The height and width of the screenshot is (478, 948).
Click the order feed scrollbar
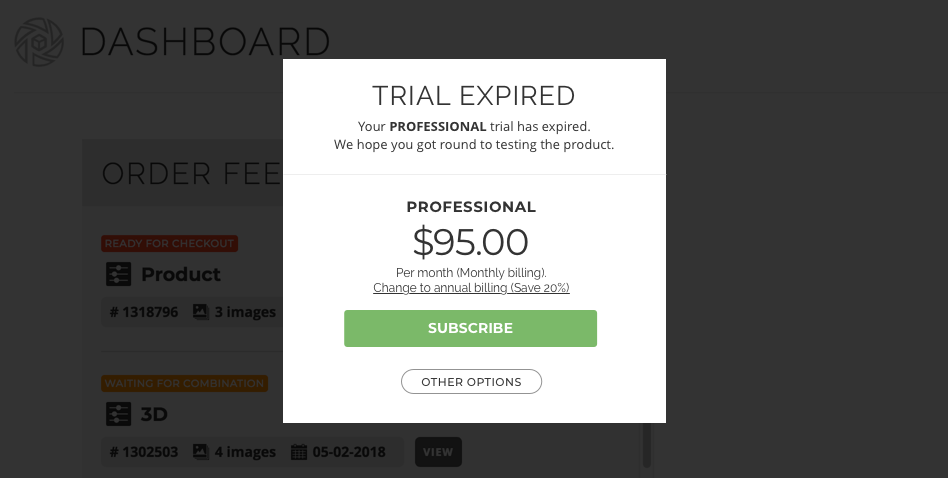point(646,444)
